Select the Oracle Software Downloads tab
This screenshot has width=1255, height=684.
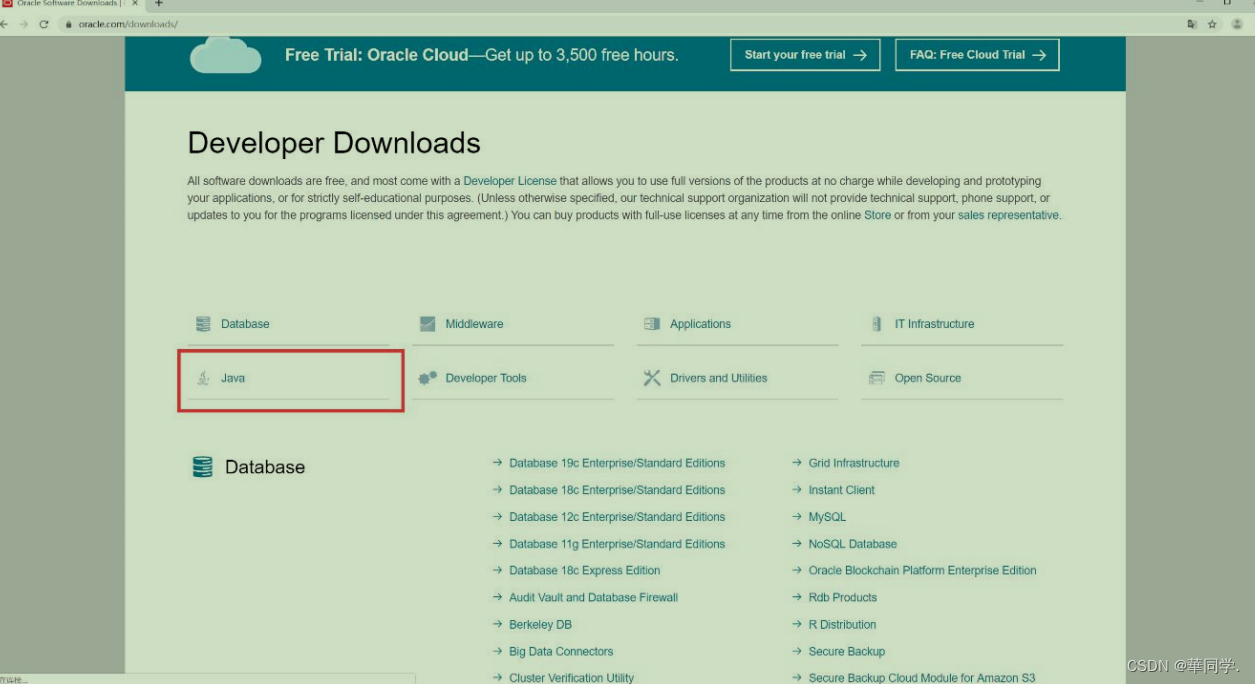pyautogui.click(x=71, y=4)
